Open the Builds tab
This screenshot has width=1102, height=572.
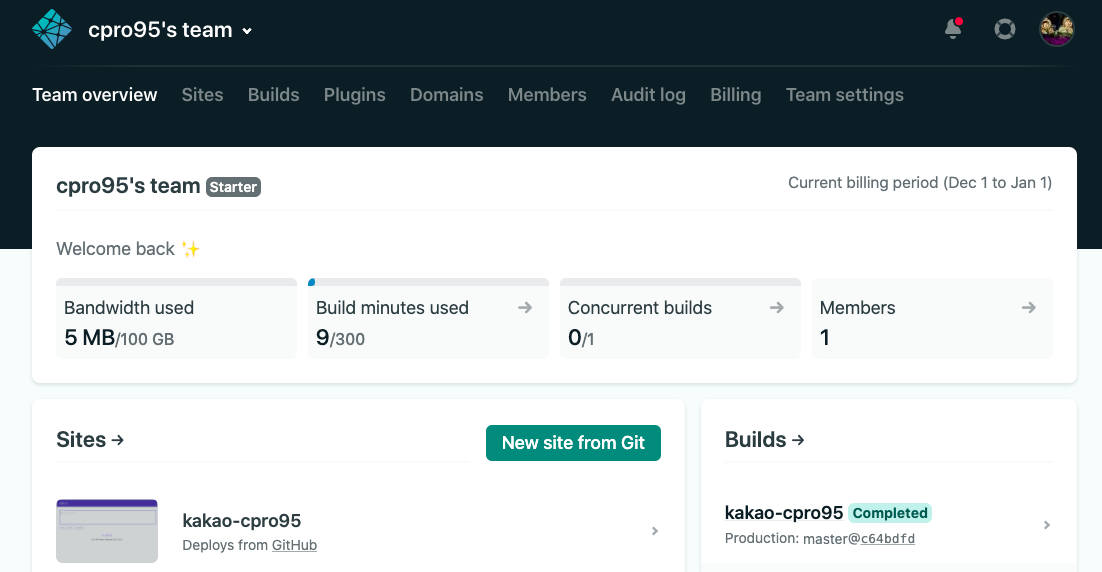273,95
